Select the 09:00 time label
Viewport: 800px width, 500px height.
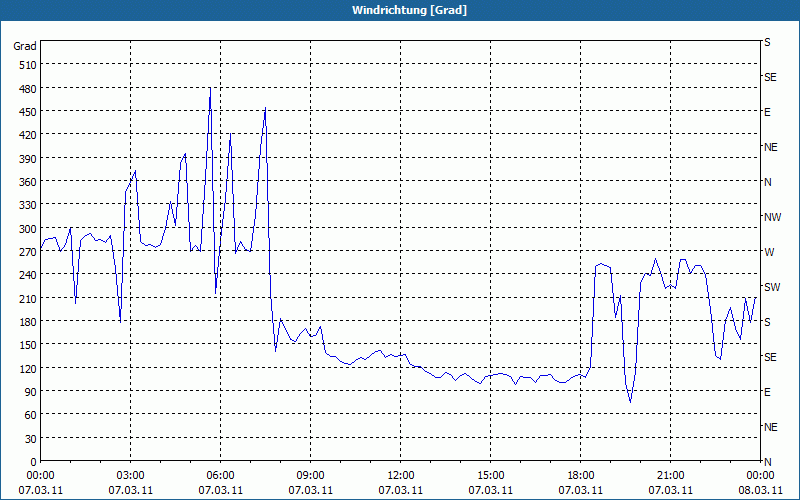click(310, 476)
